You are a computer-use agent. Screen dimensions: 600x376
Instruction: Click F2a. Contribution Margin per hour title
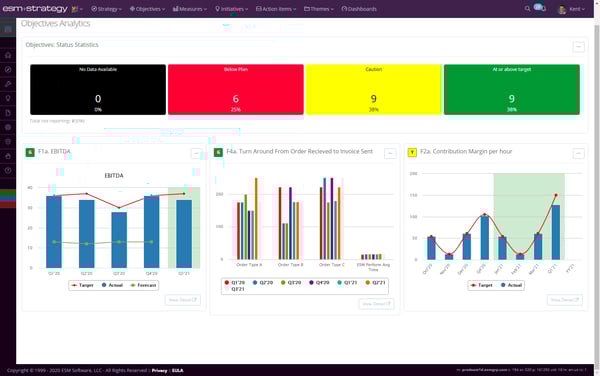(466, 151)
